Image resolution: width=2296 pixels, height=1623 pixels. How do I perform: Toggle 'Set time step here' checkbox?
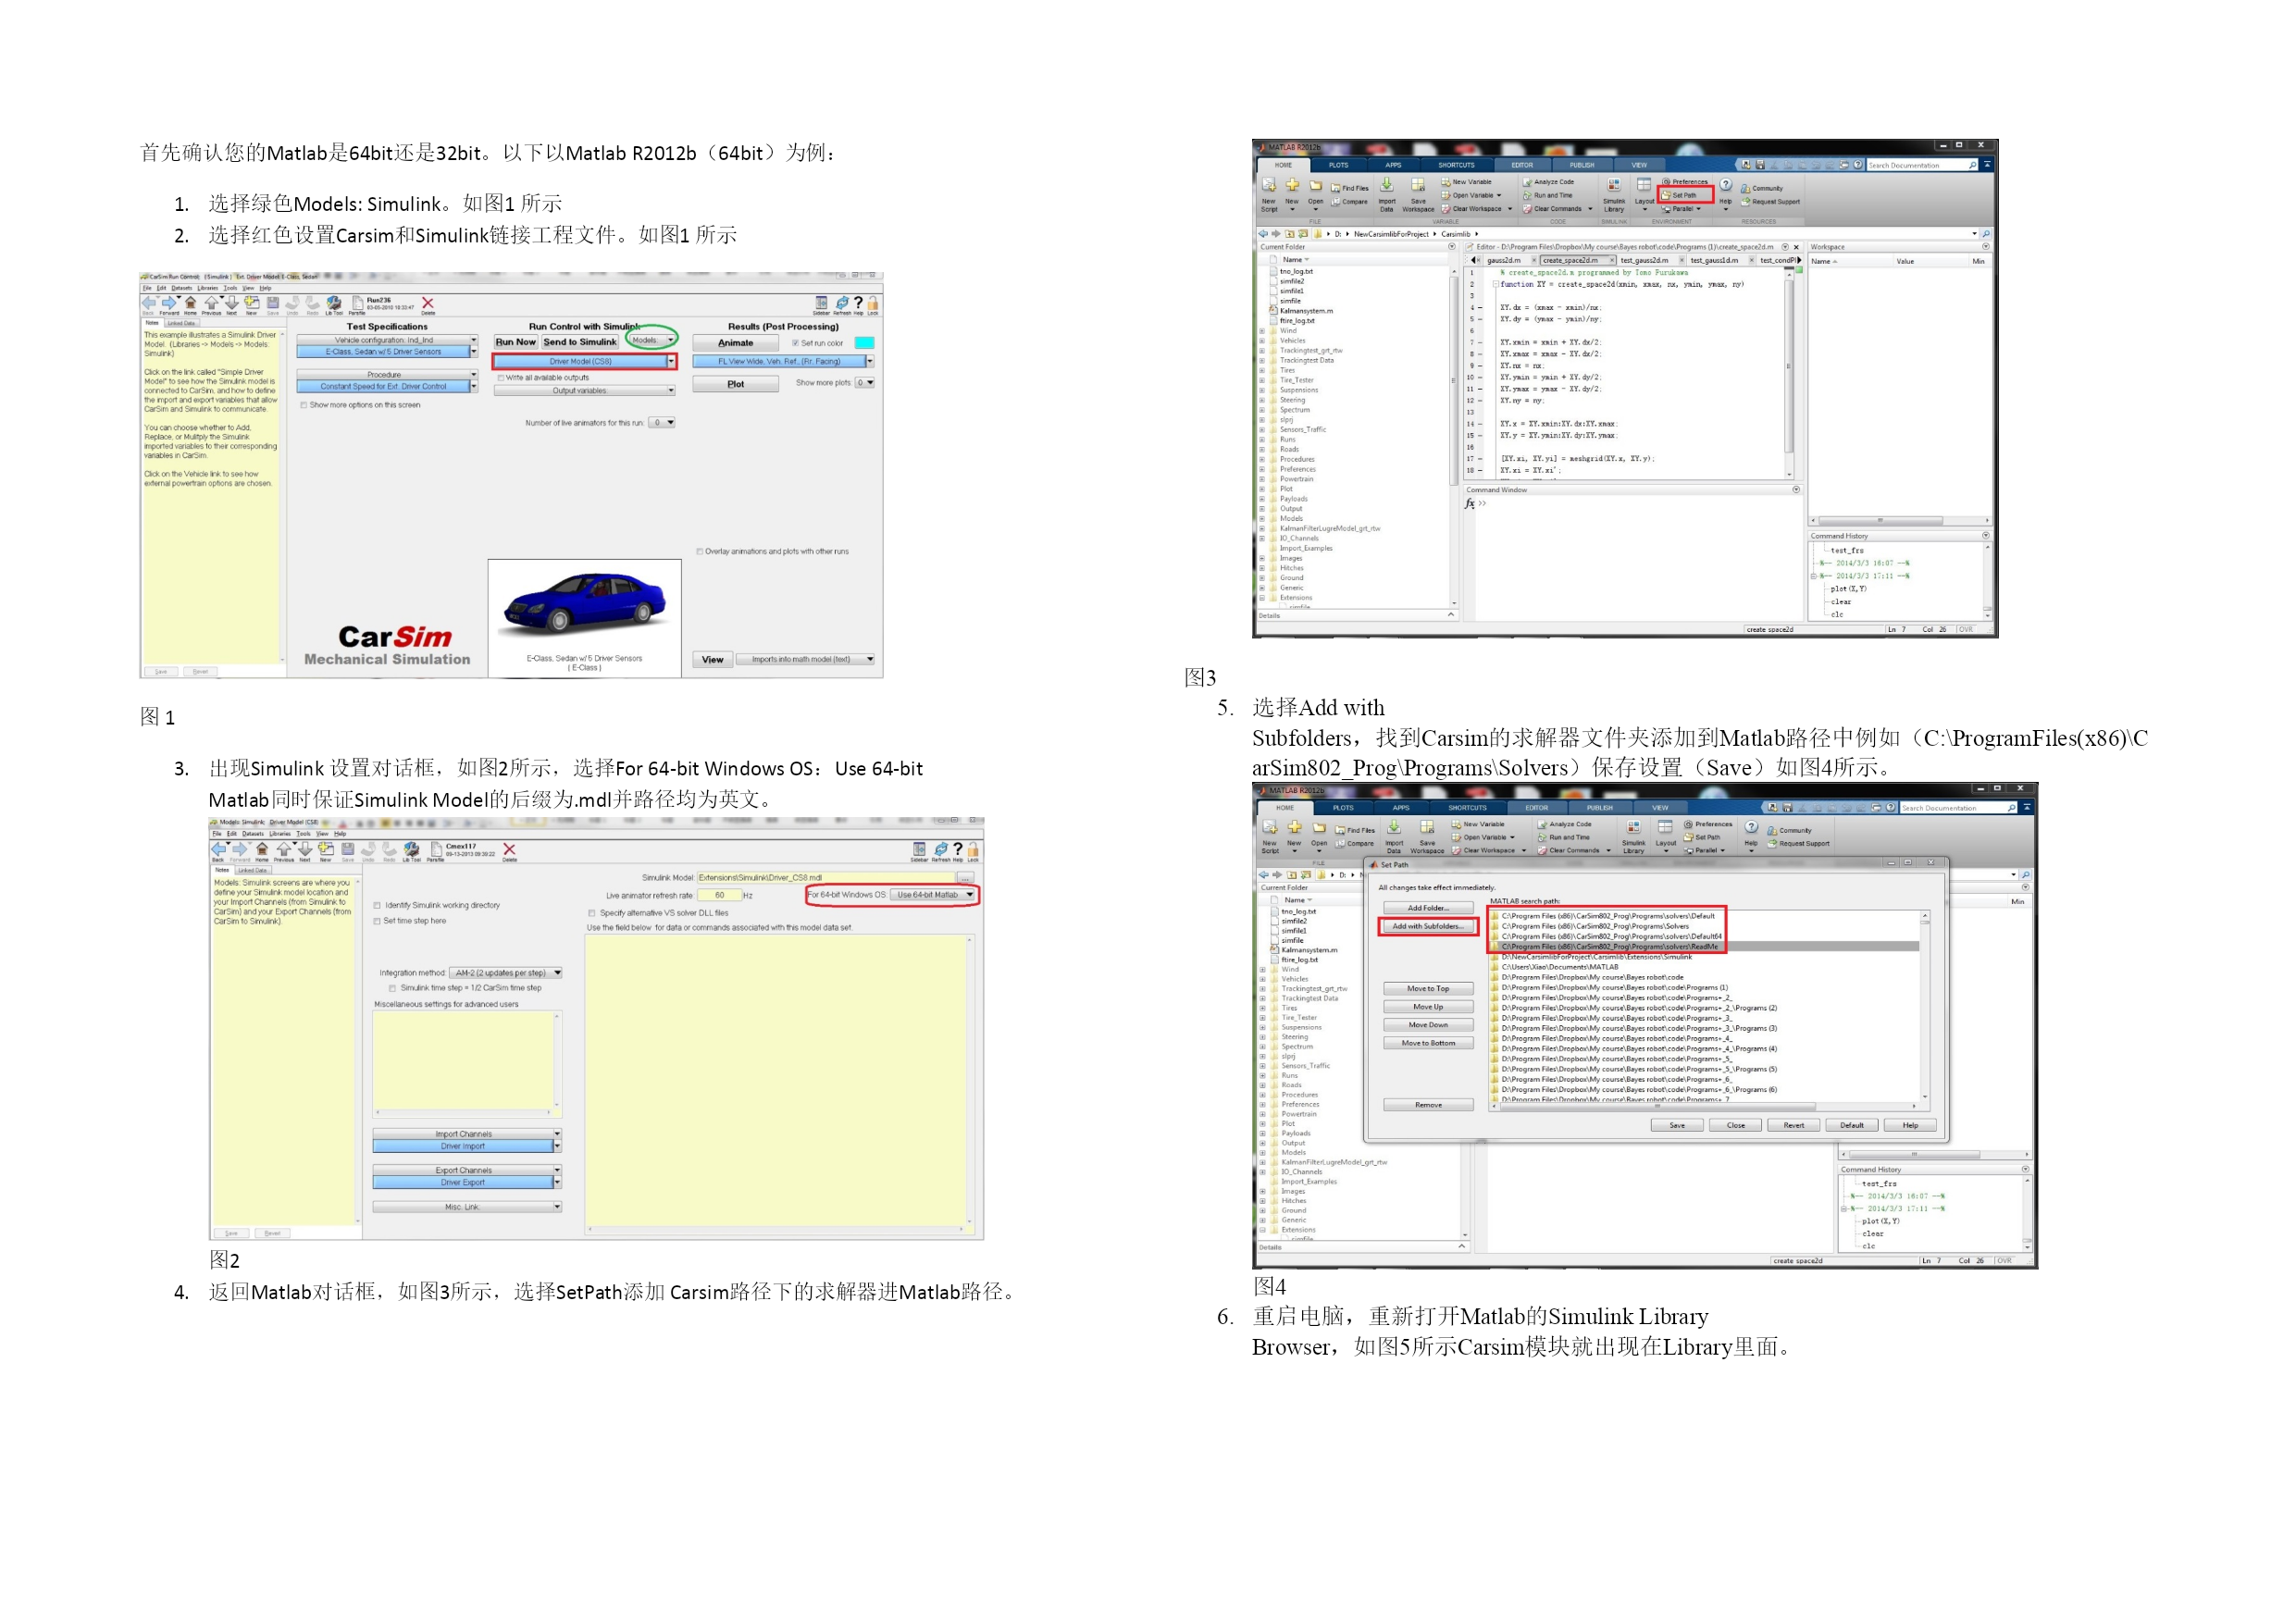click(x=377, y=921)
